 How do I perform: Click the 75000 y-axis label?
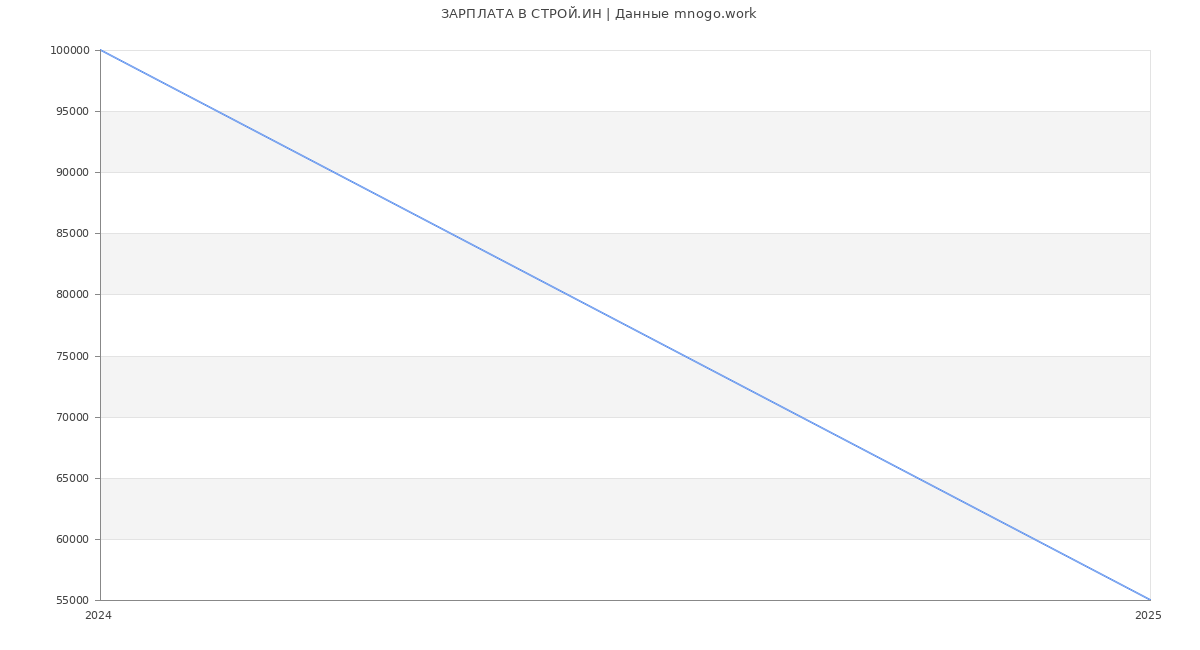[x=72, y=357]
